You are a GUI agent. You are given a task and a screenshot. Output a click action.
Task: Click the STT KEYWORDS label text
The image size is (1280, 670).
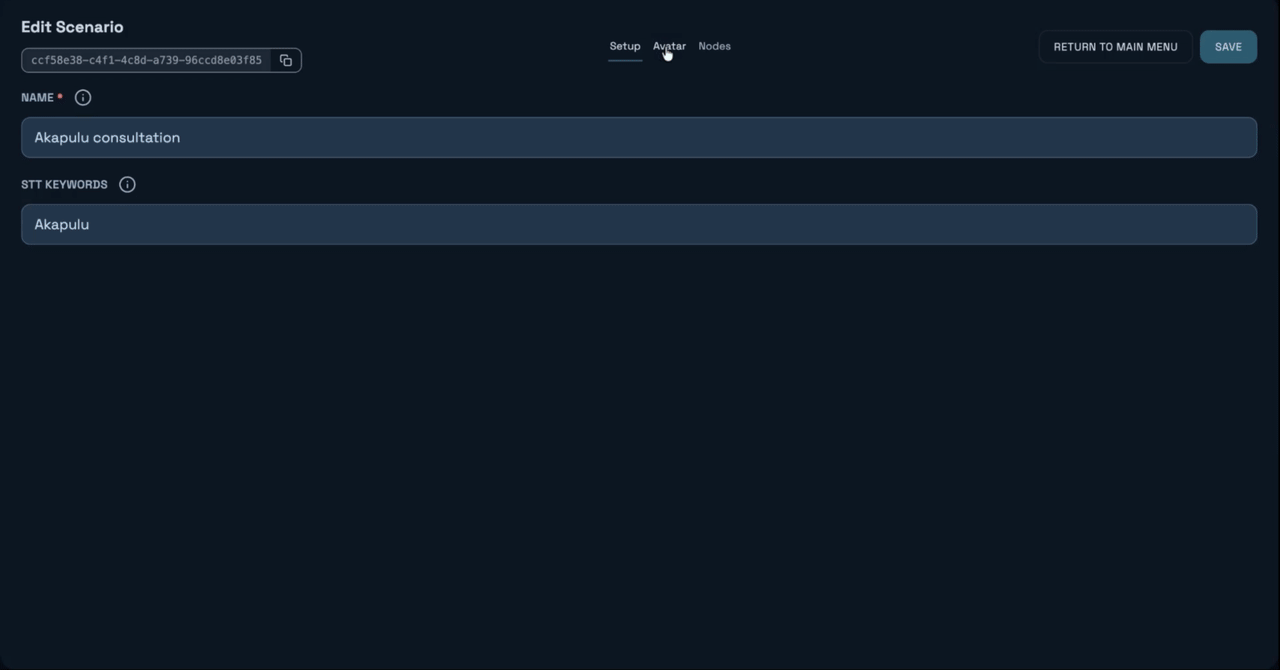coord(64,185)
